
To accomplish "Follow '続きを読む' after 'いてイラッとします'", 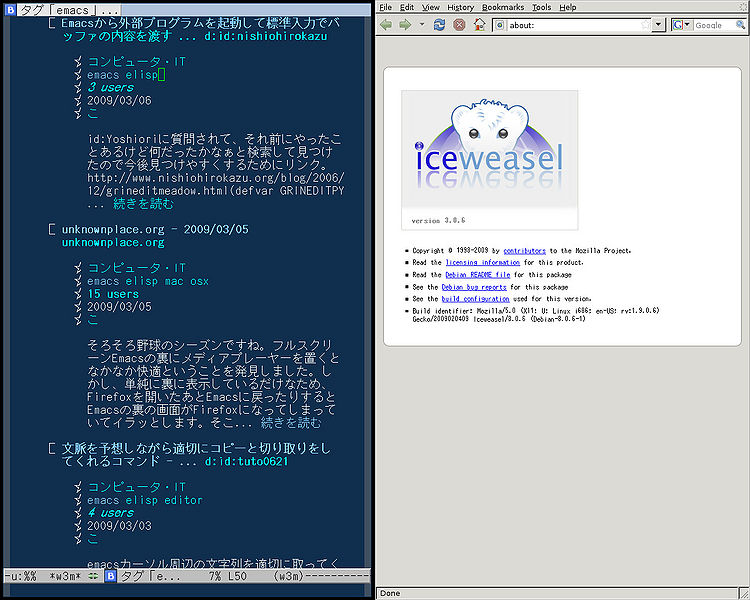I will [x=291, y=423].
